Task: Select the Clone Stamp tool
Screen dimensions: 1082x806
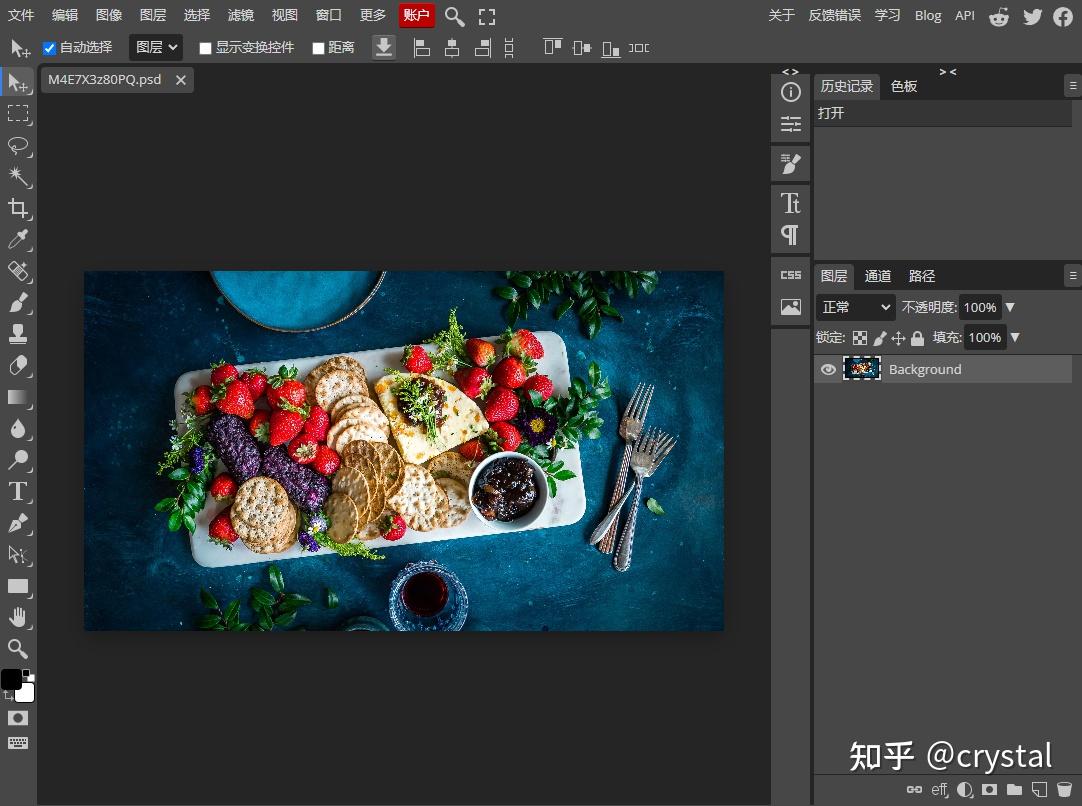Action: (18, 334)
